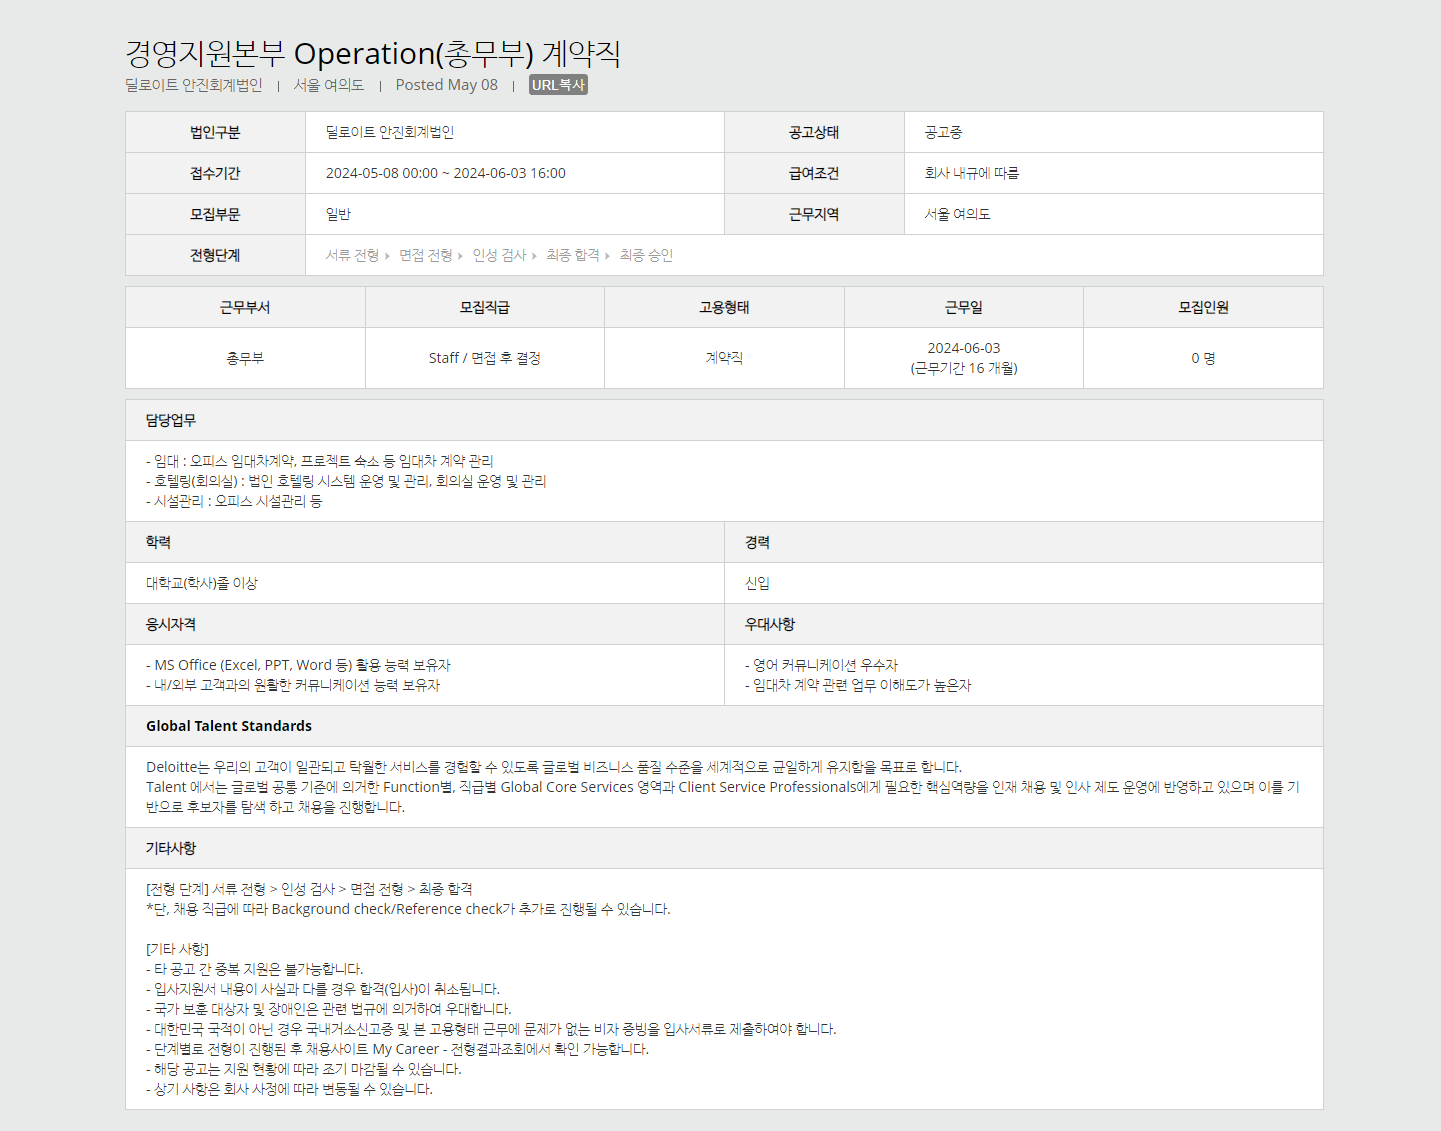Click the My Career - 전형결과조회 line
This screenshot has height=1131, width=1441.
click(x=398, y=1049)
